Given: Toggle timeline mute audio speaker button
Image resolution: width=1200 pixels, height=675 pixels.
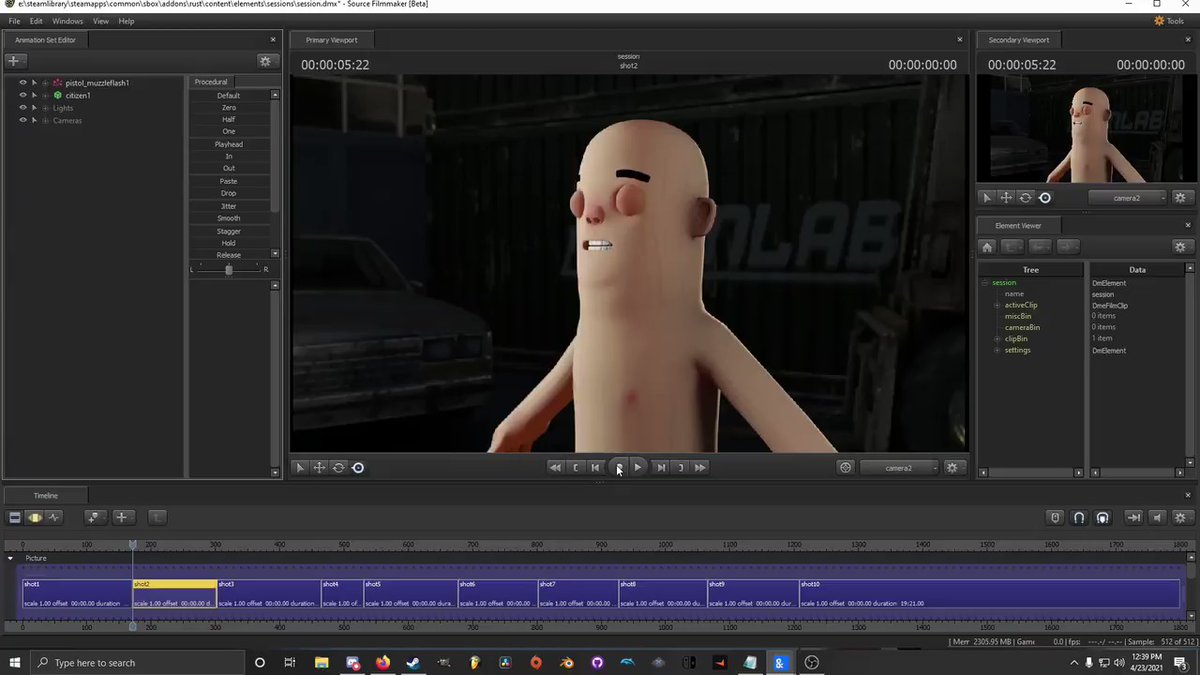Looking at the screenshot, I should (x=1158, y=517).
